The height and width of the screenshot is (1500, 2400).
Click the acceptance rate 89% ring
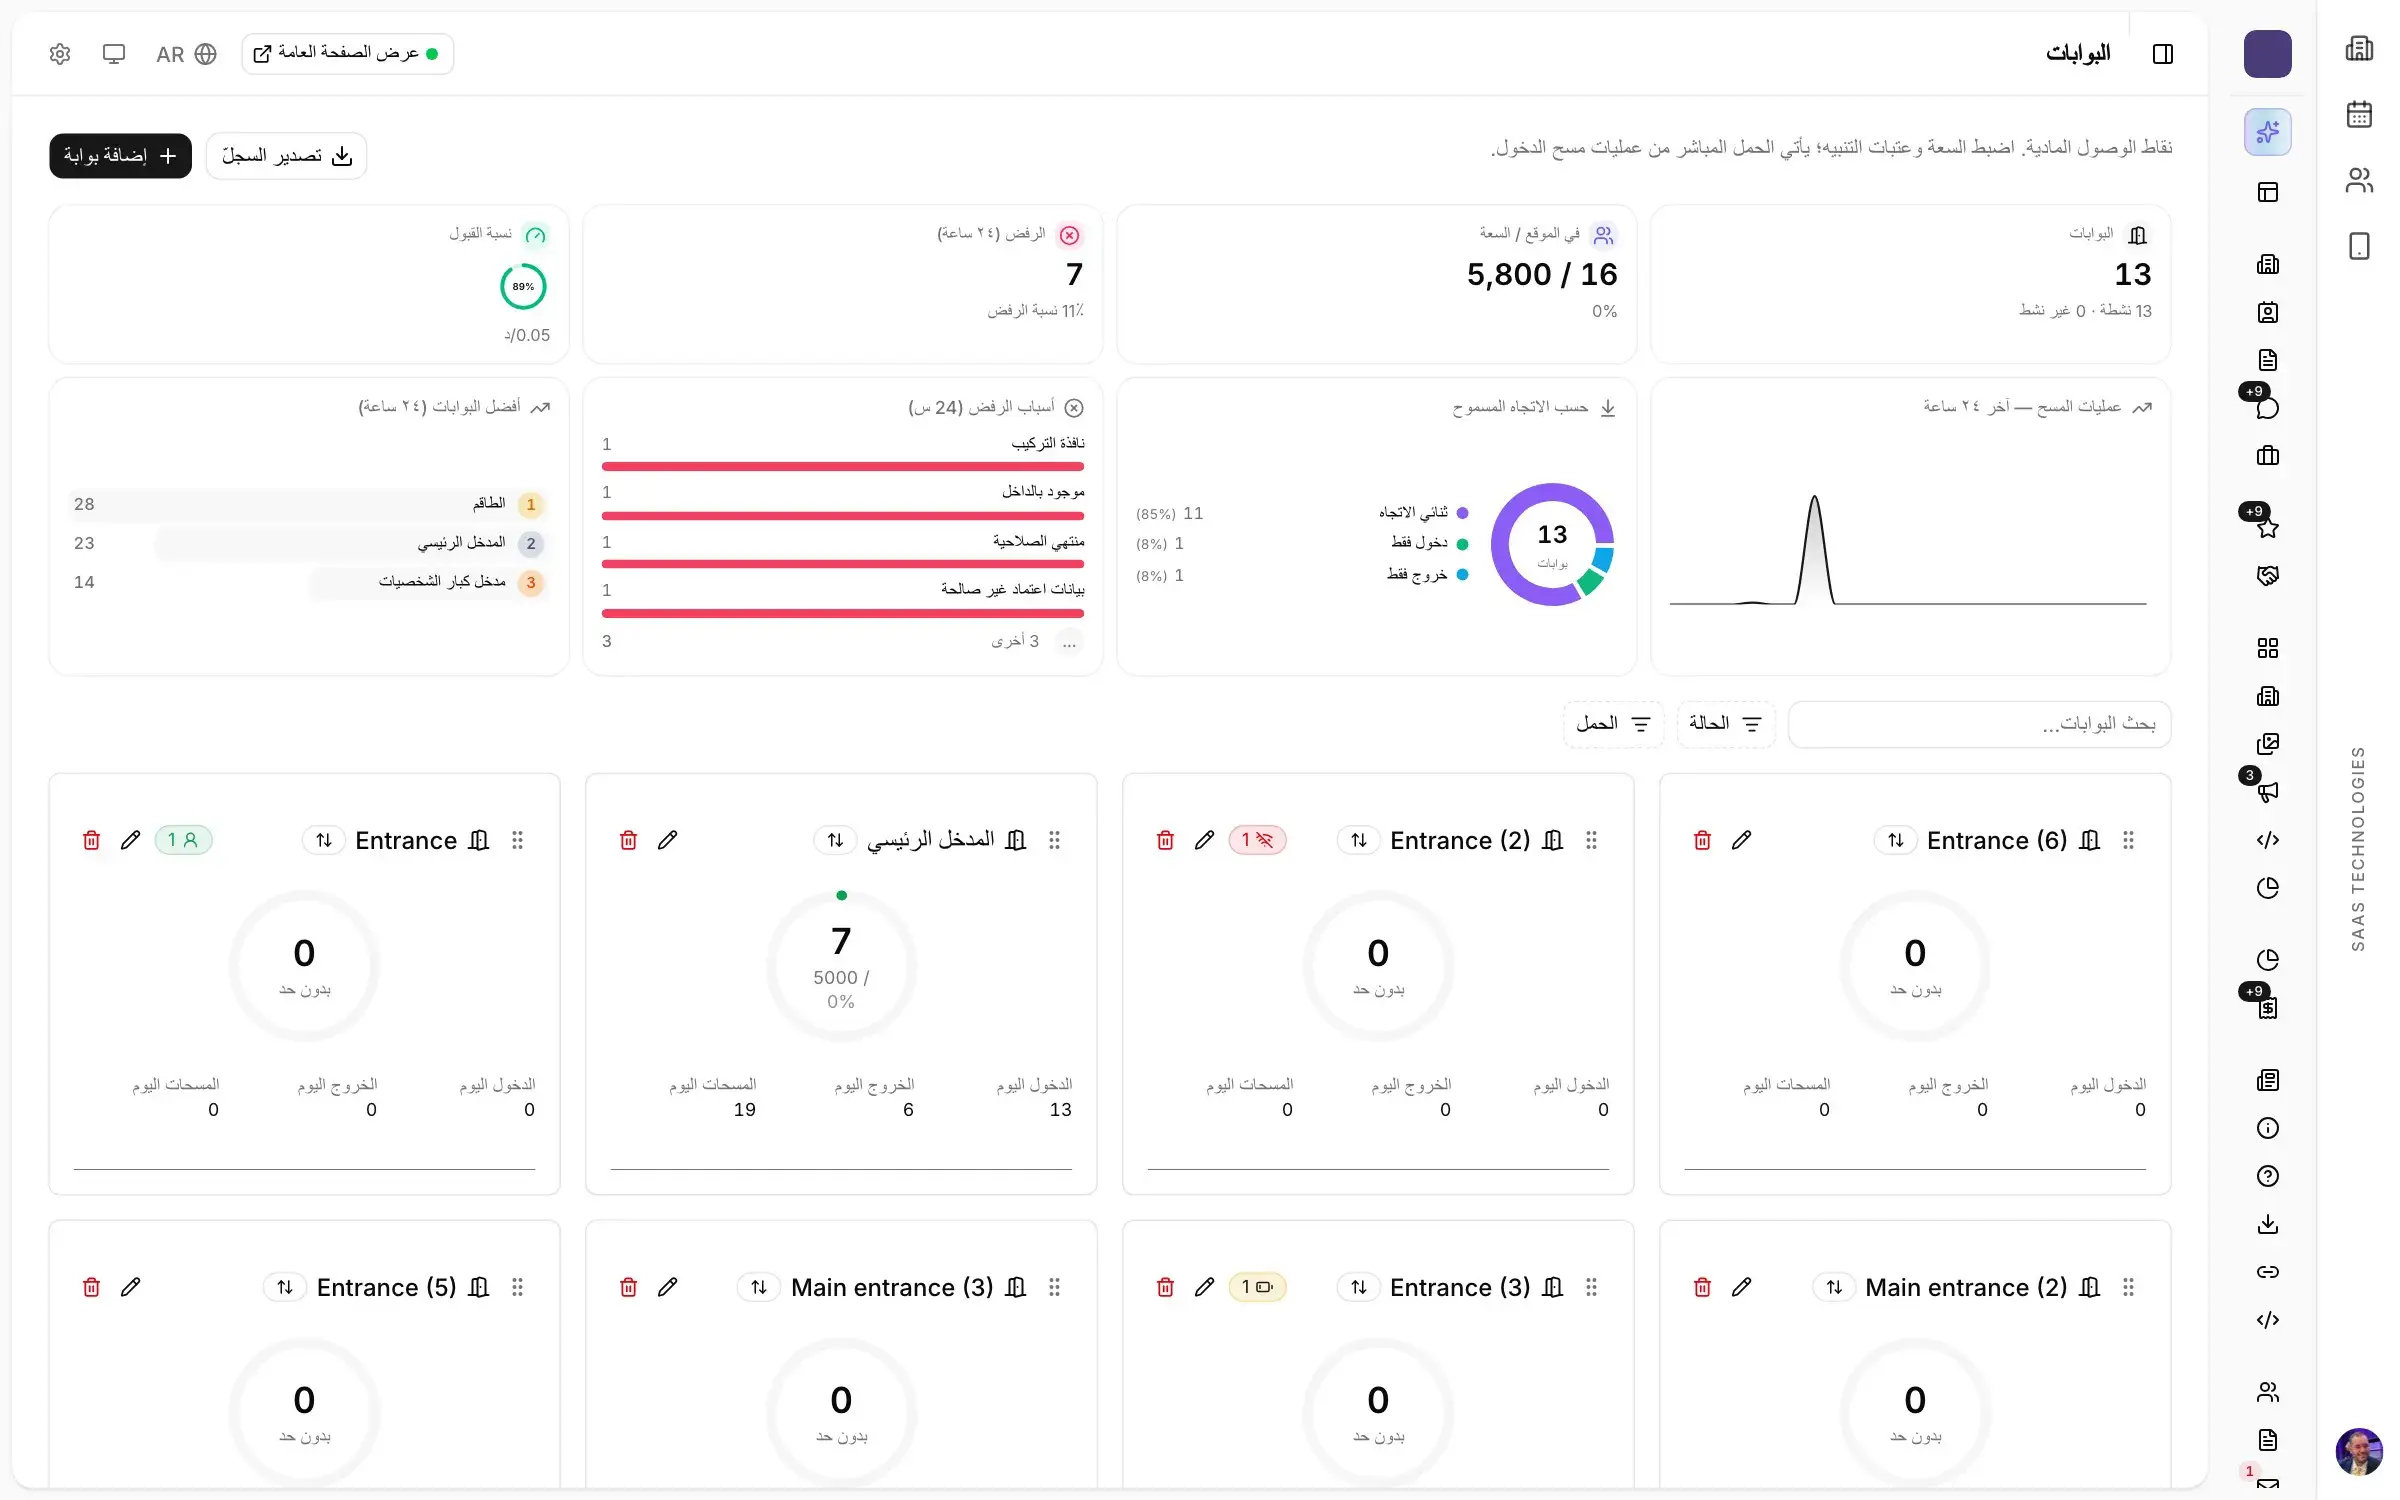(x=523, y=287)
